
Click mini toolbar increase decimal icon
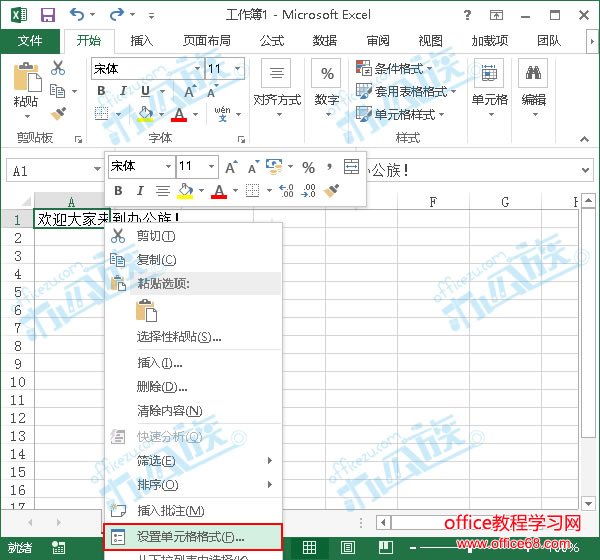pos(286,190)
